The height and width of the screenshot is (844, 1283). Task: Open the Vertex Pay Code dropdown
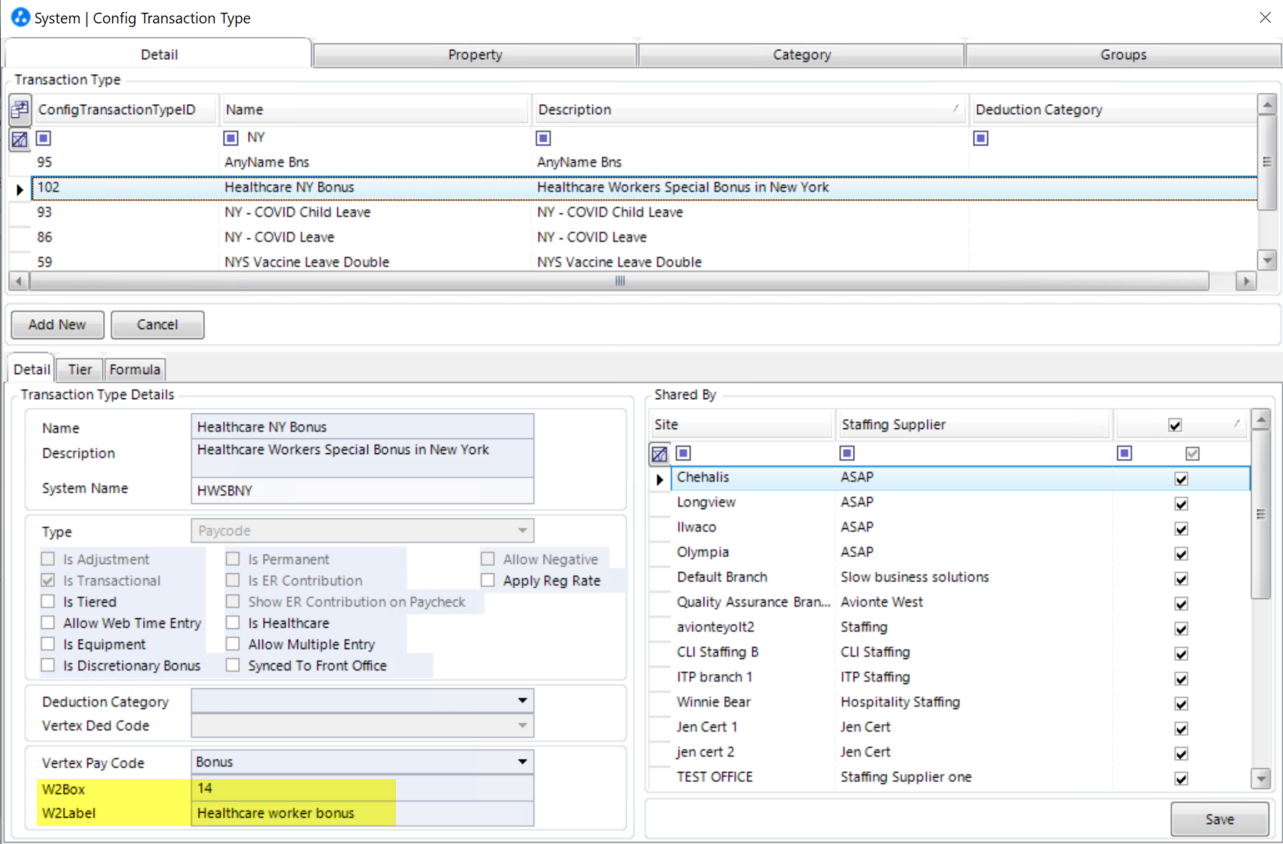522,762
